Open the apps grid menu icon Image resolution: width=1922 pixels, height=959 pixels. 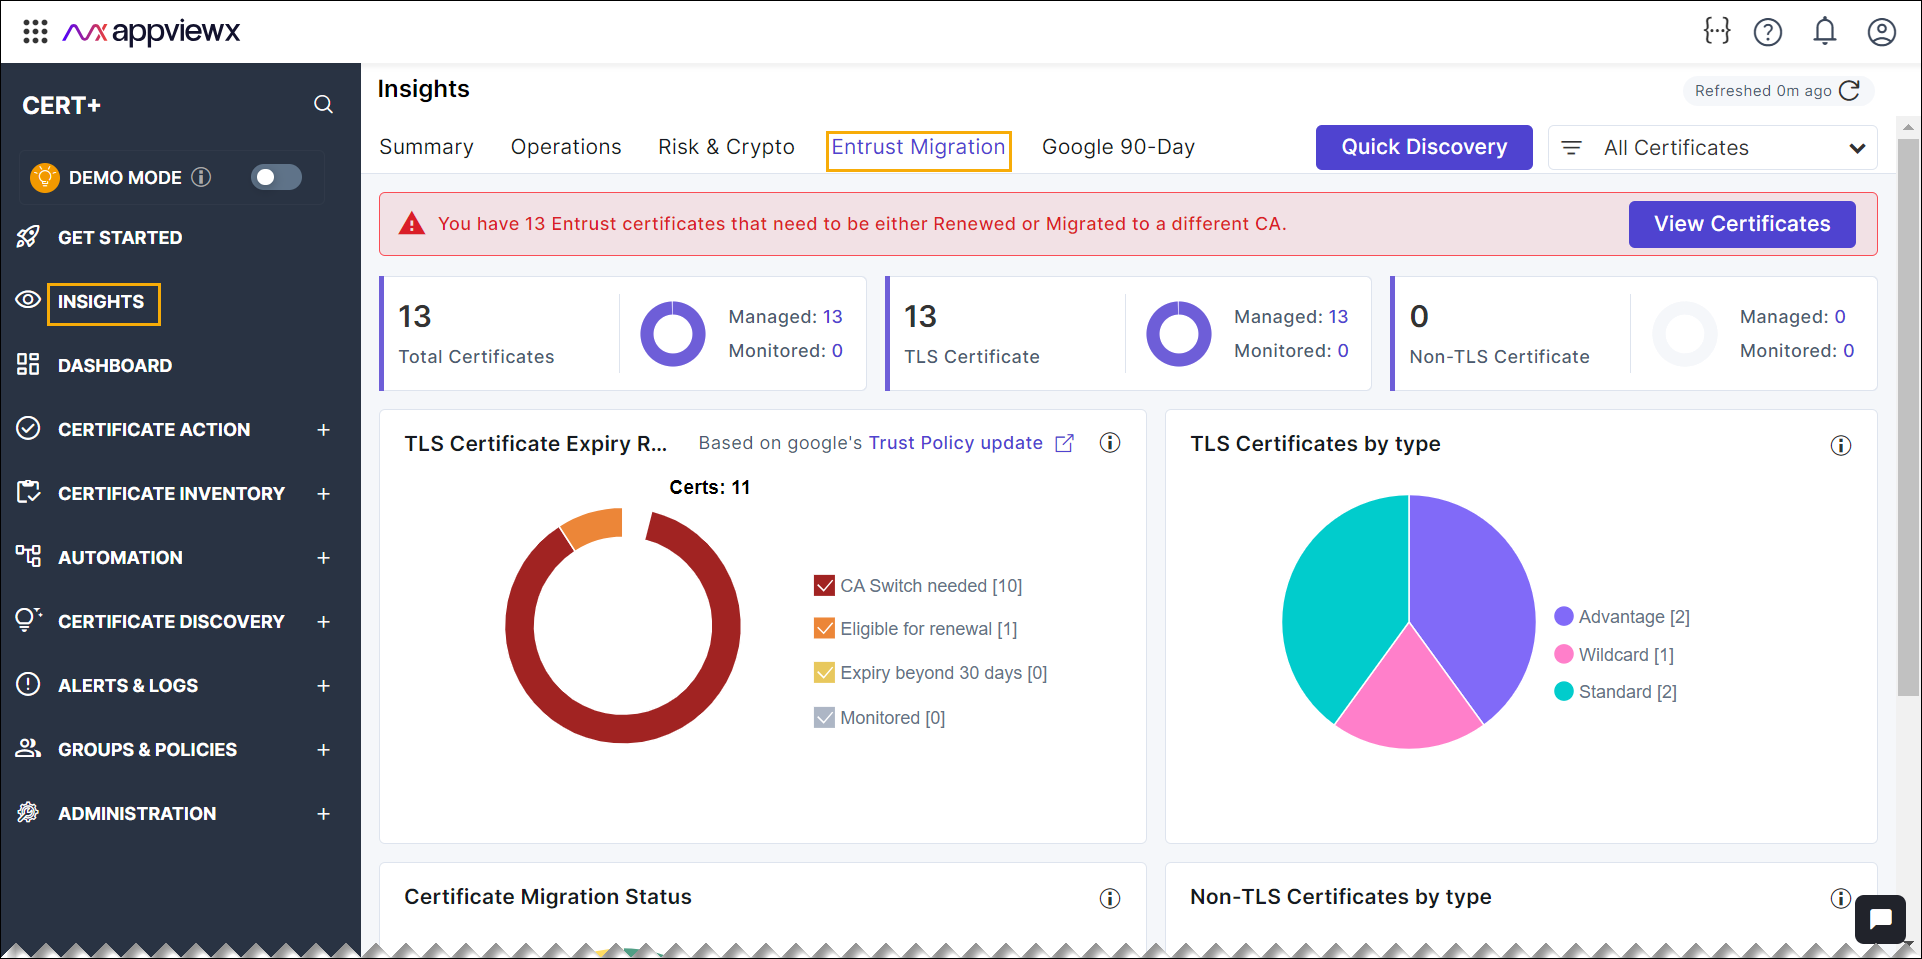click(35, 32)
